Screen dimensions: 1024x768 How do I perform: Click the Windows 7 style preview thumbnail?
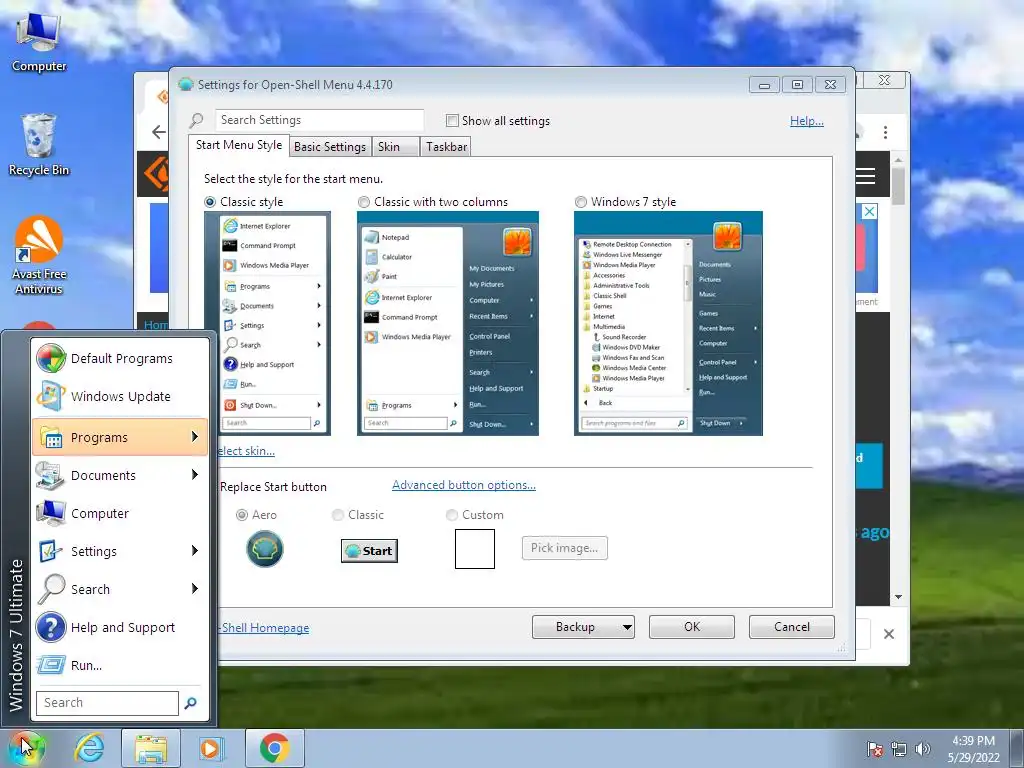coord(668,323)
